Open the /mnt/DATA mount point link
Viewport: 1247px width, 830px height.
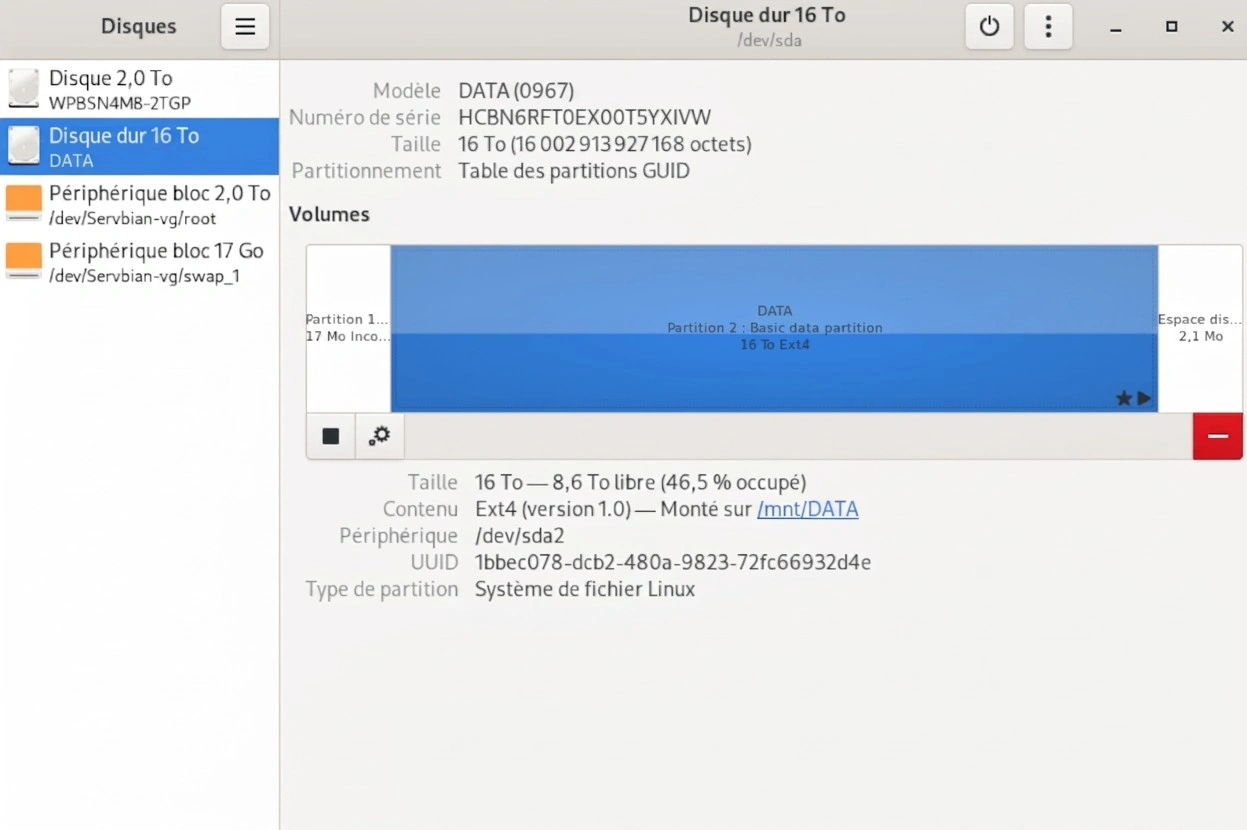pos(807,509)
